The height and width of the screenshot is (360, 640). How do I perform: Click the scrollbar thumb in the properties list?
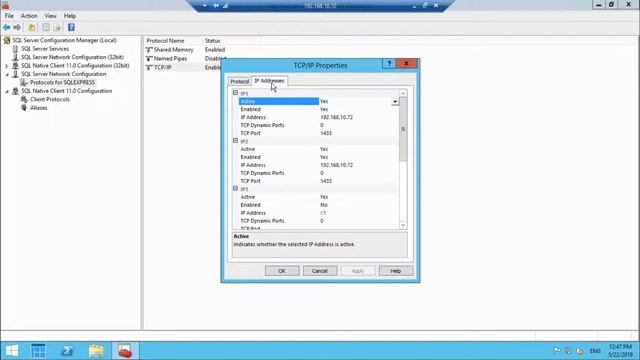[x=403, y=129]
